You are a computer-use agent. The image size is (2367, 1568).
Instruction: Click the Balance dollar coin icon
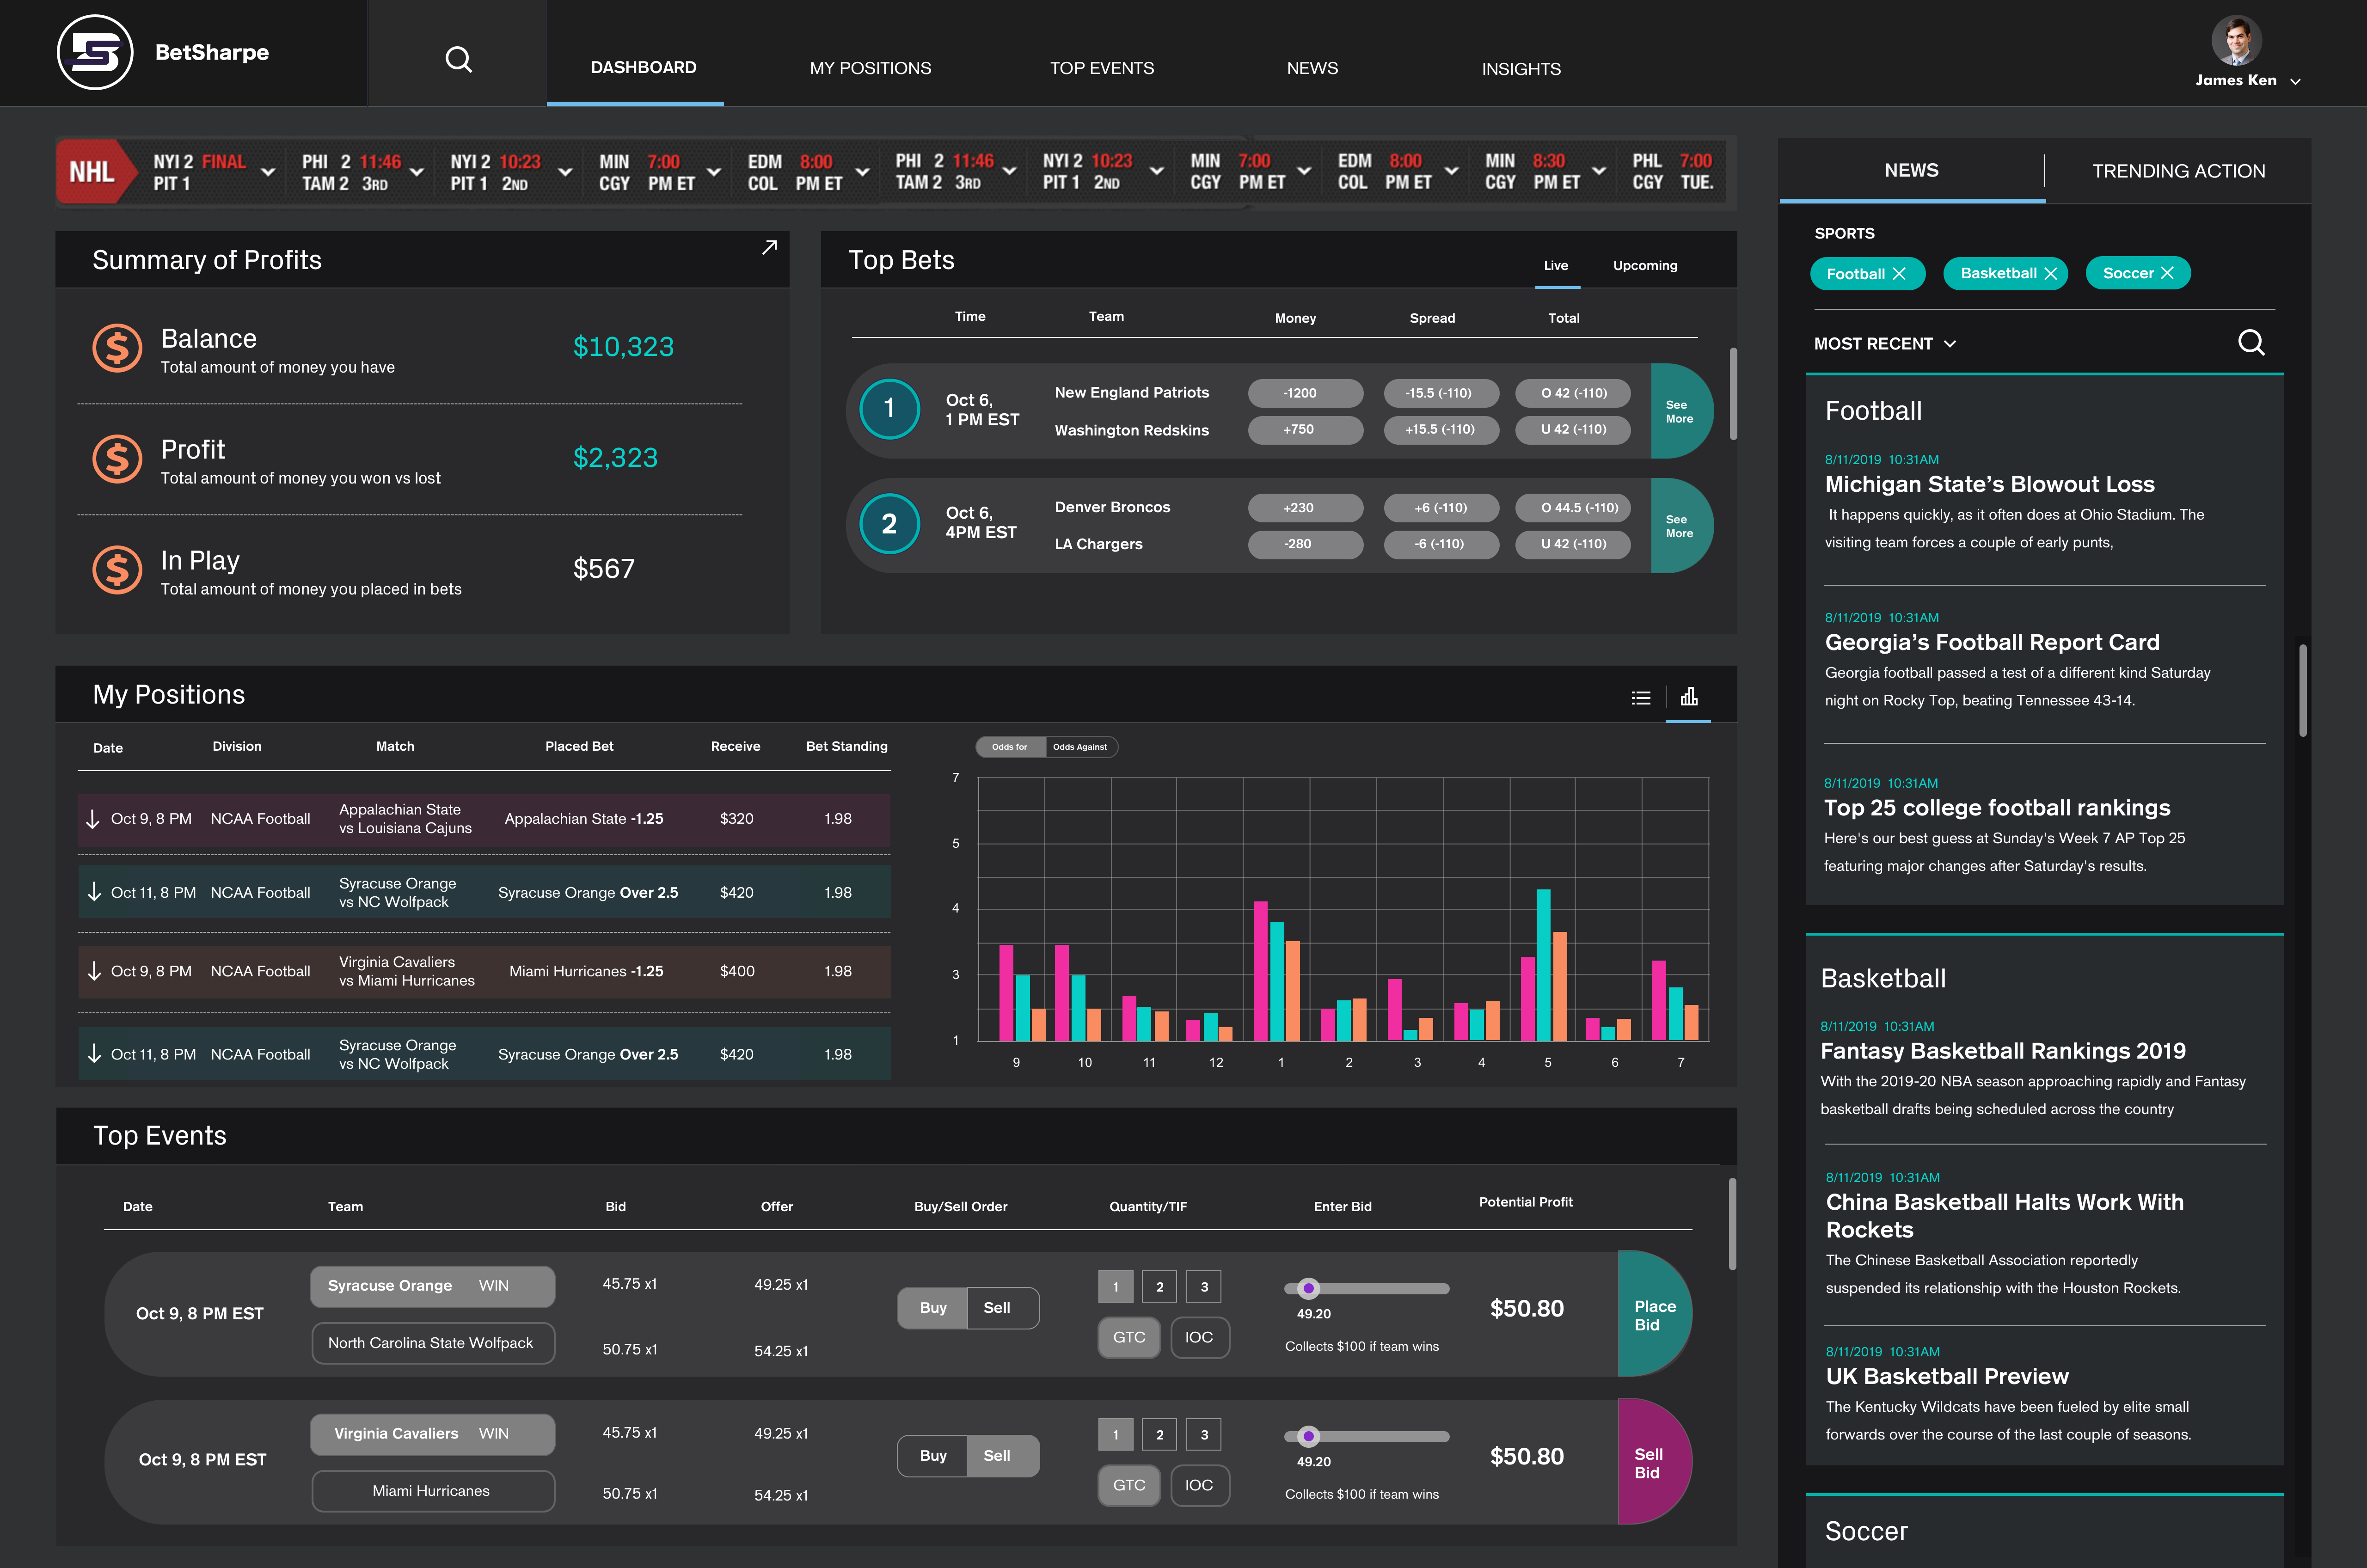pyautogui.click(x=117, y=348)
